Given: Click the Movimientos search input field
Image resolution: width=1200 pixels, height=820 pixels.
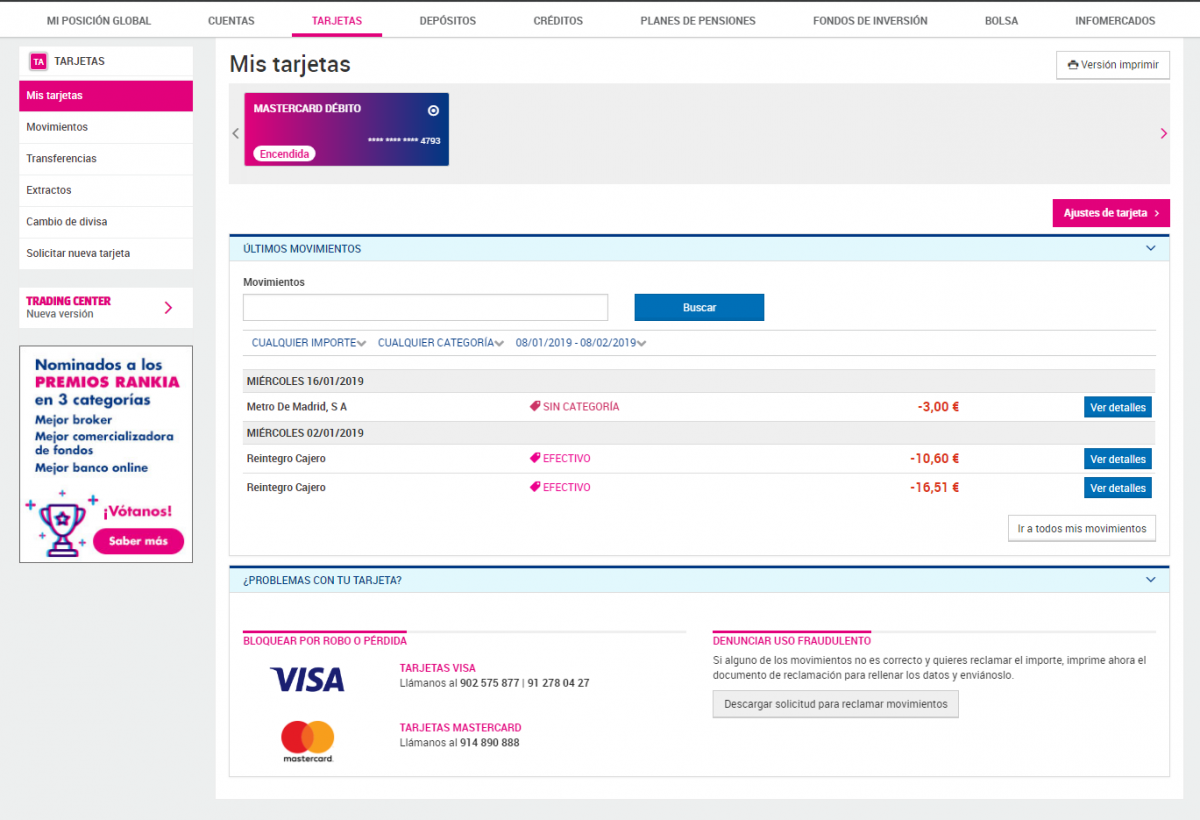Looking at the screenshot, I should point(425,307).
